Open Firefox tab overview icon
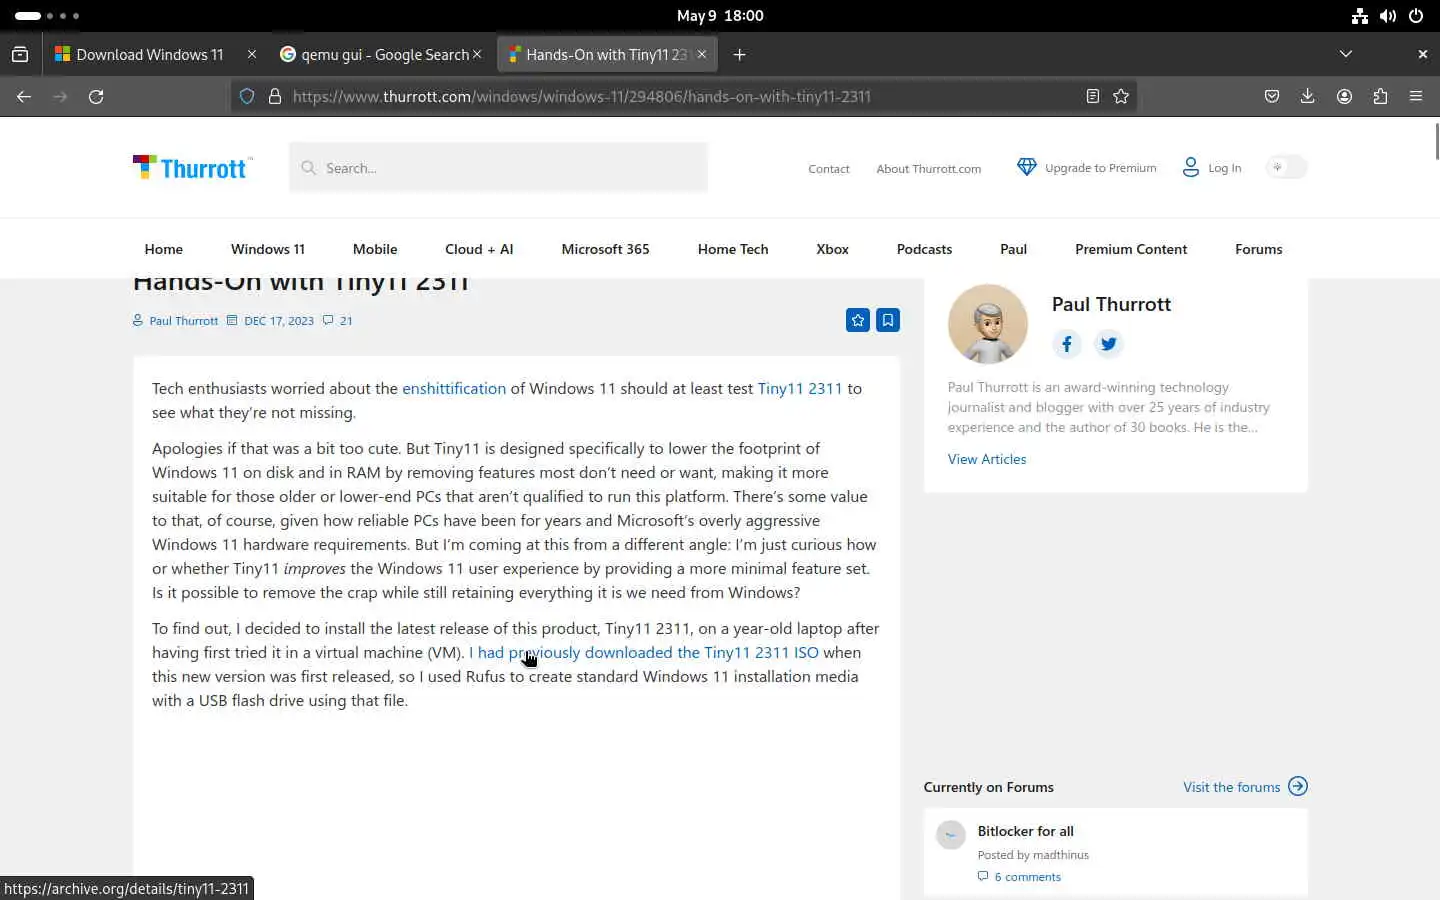The height and width of the screenshot is (900, 1440). point(20,54)
